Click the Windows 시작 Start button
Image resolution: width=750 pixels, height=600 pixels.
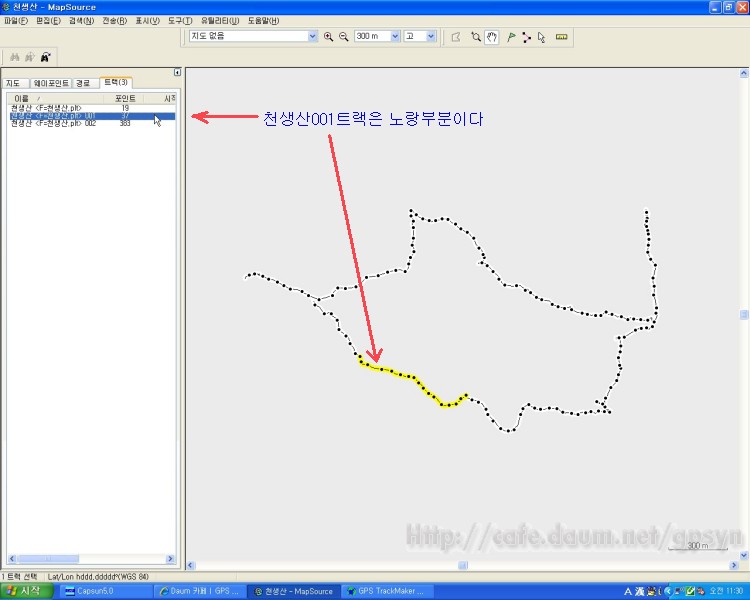pos(27,591)
